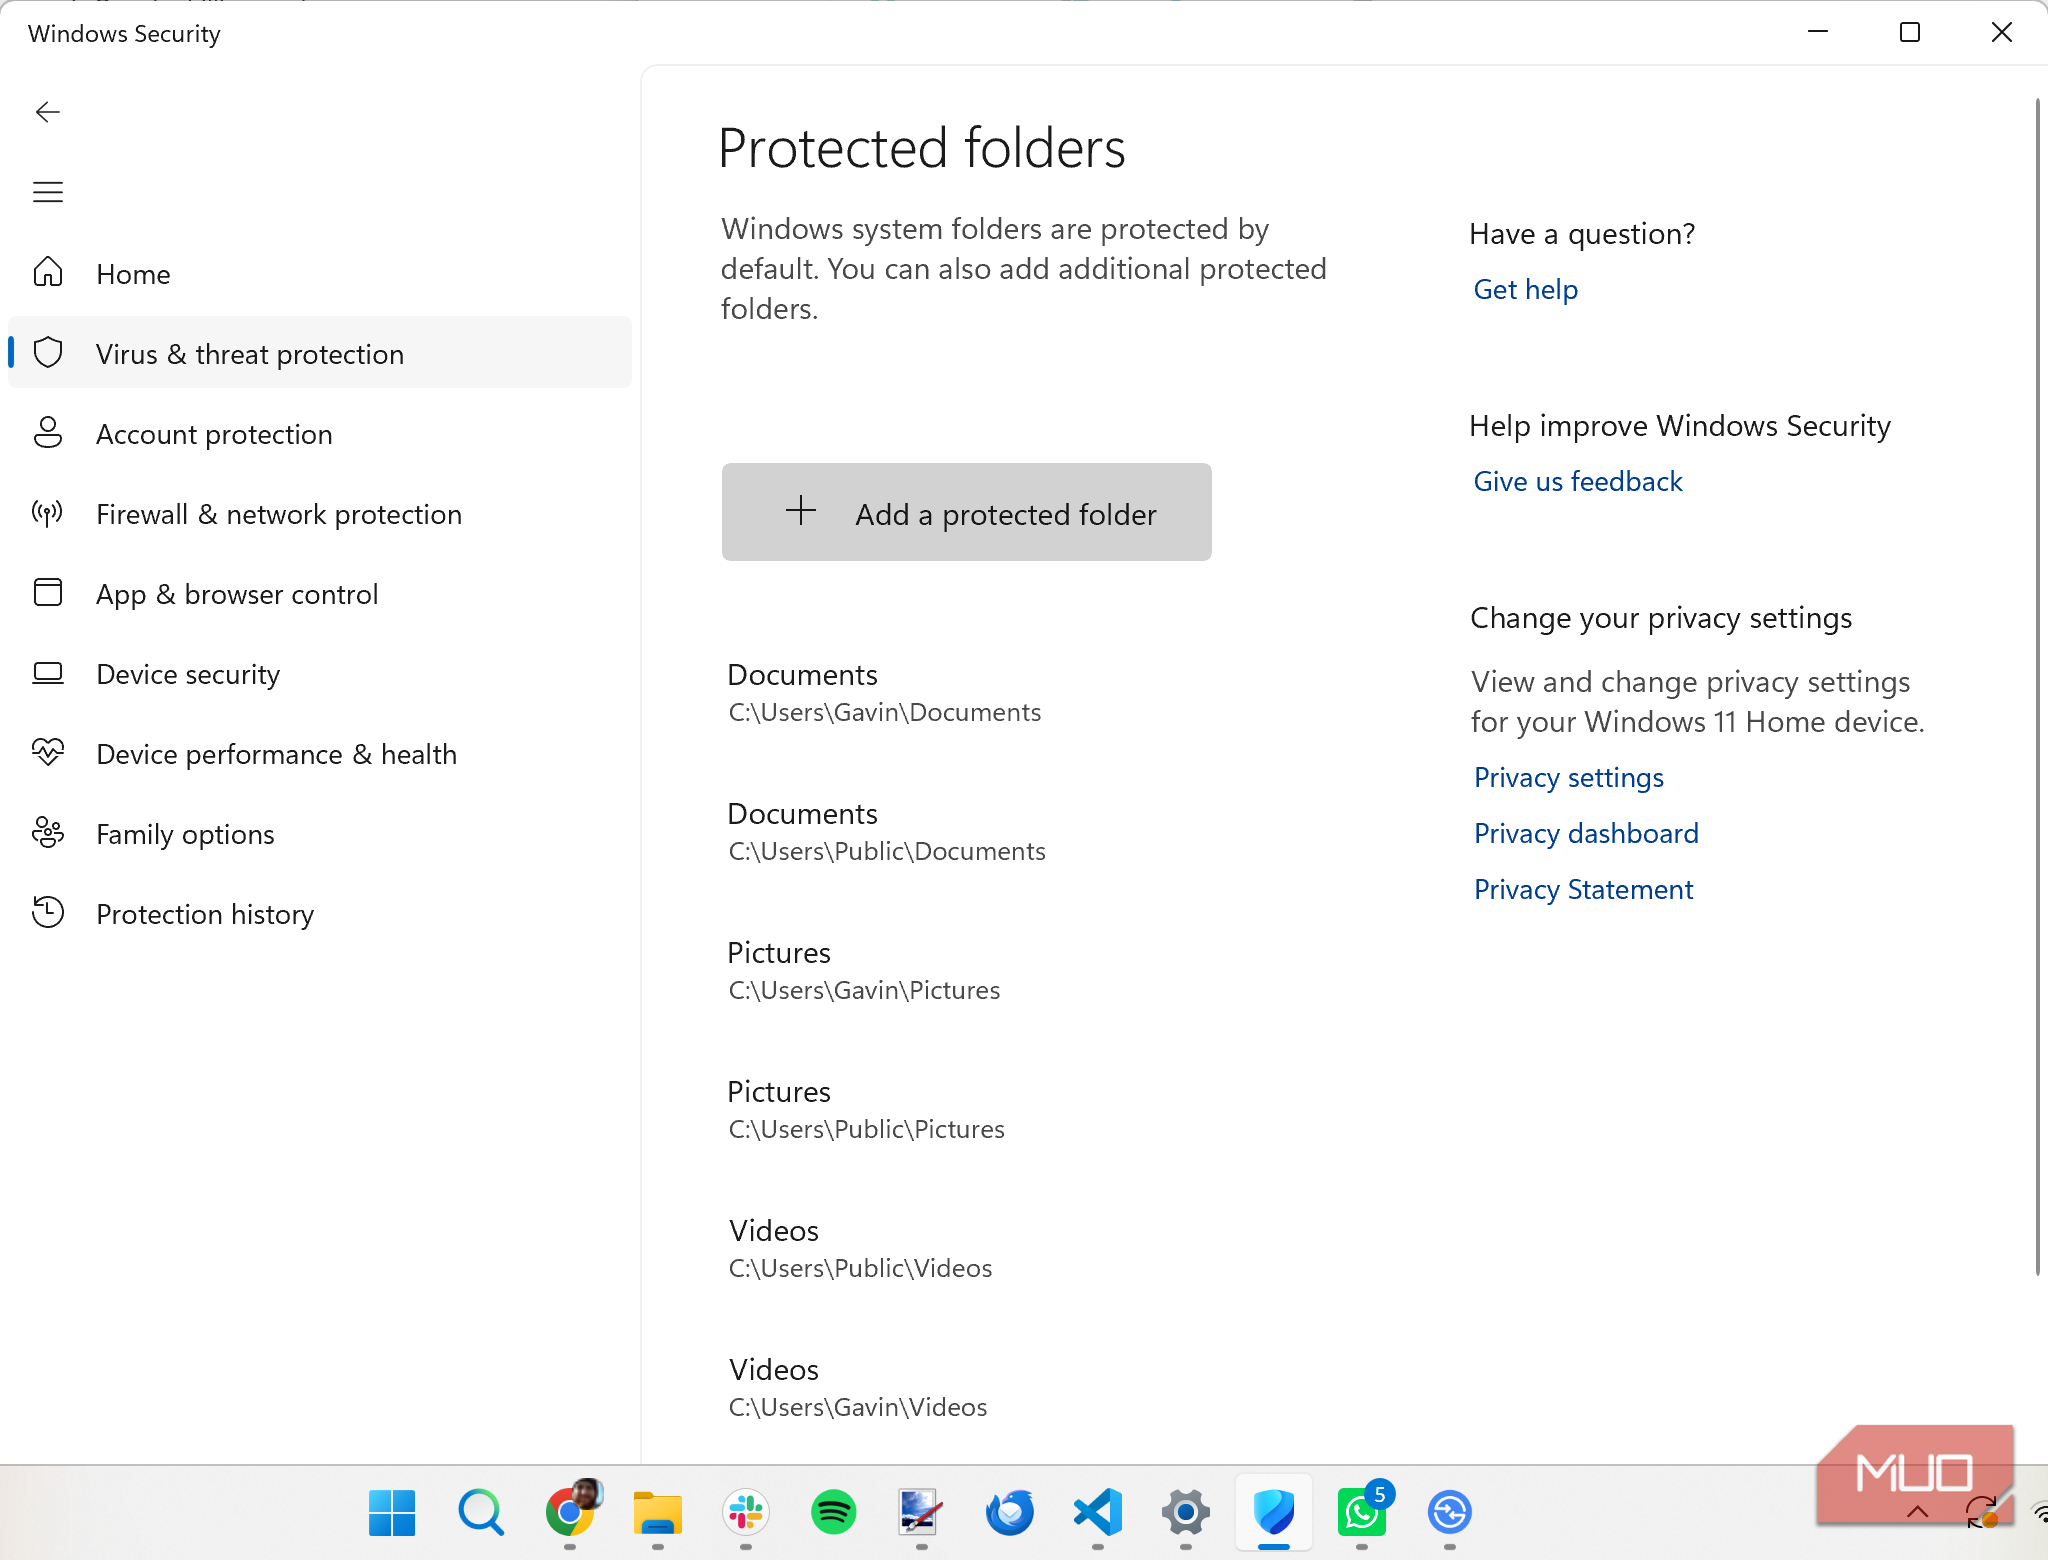The image size is (2048, 1560).
Task: Open Family options section
Action: click(320, 833)
